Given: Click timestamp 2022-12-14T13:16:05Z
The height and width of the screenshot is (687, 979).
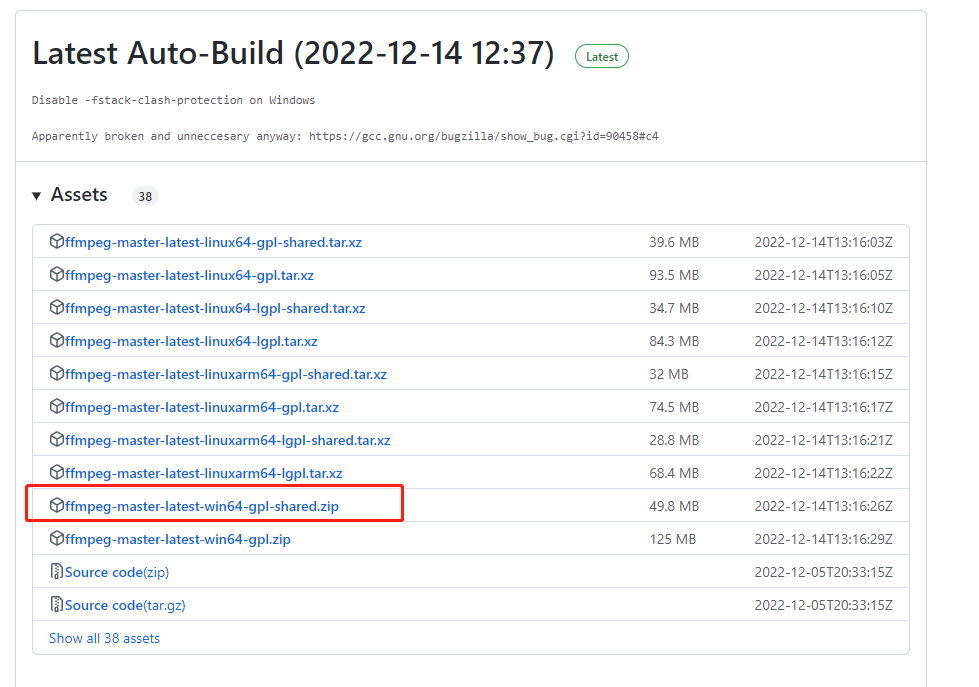Looking at the screenshot, I should pos(824,275).
